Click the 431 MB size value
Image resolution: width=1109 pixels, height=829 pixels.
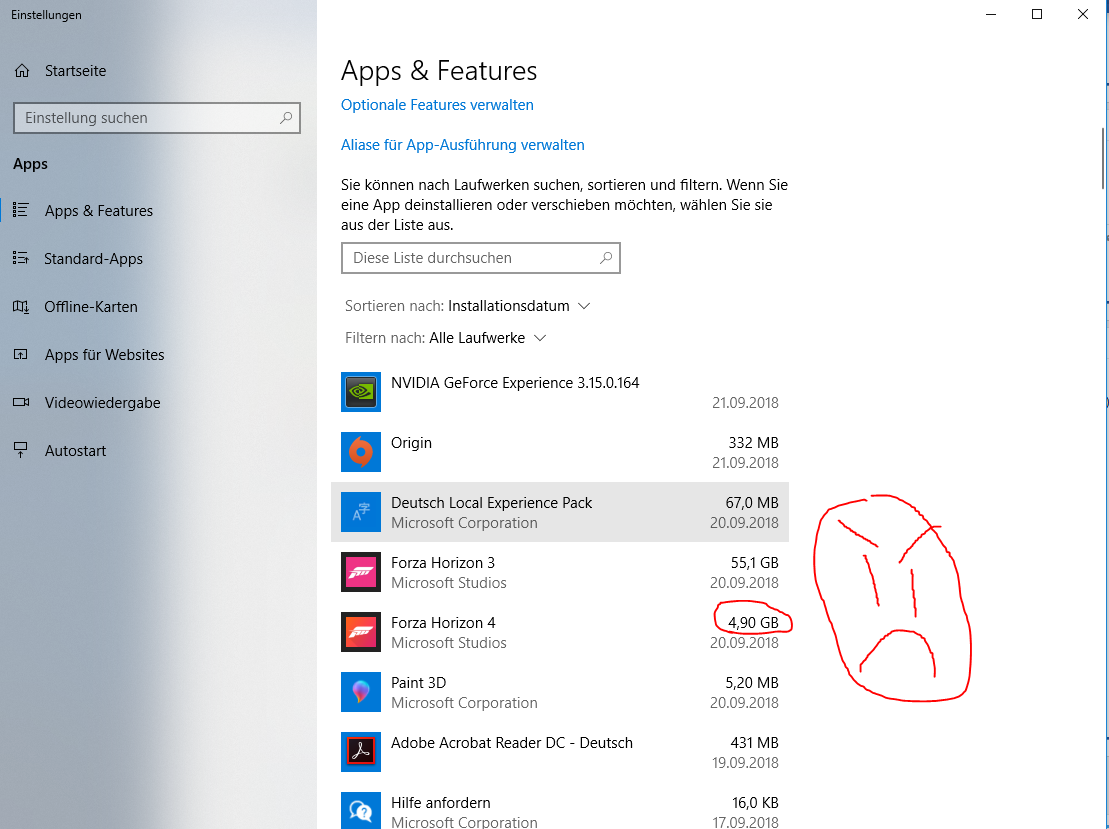755,743
